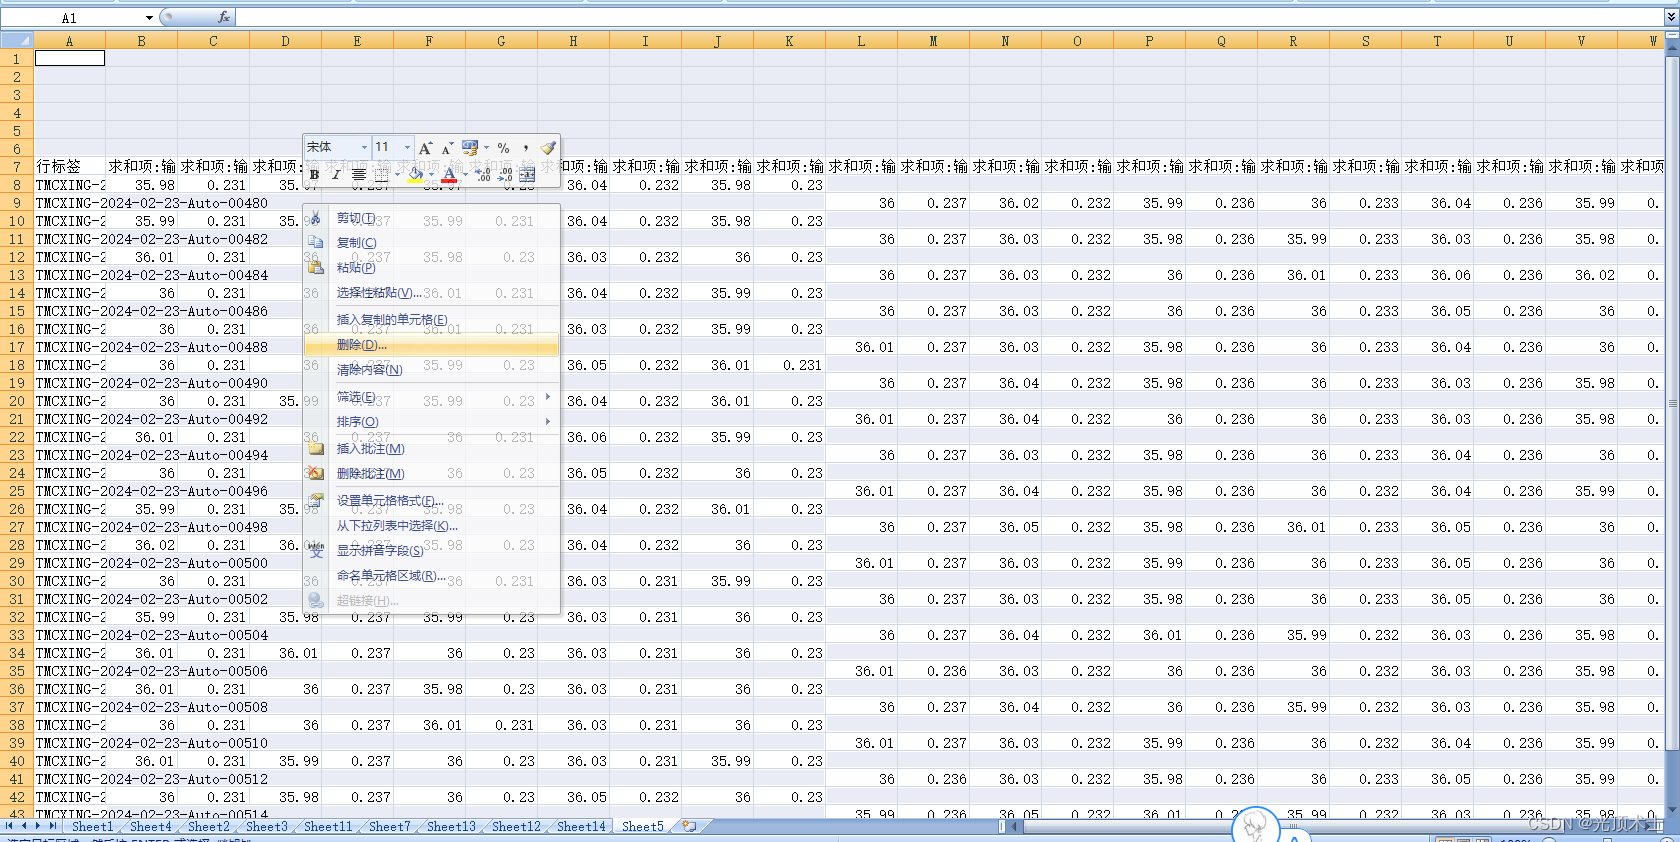This screenshot has height=842, width=1680.
Task: Toggle Italic in the mini toolbar
Action: coord(336,174)
